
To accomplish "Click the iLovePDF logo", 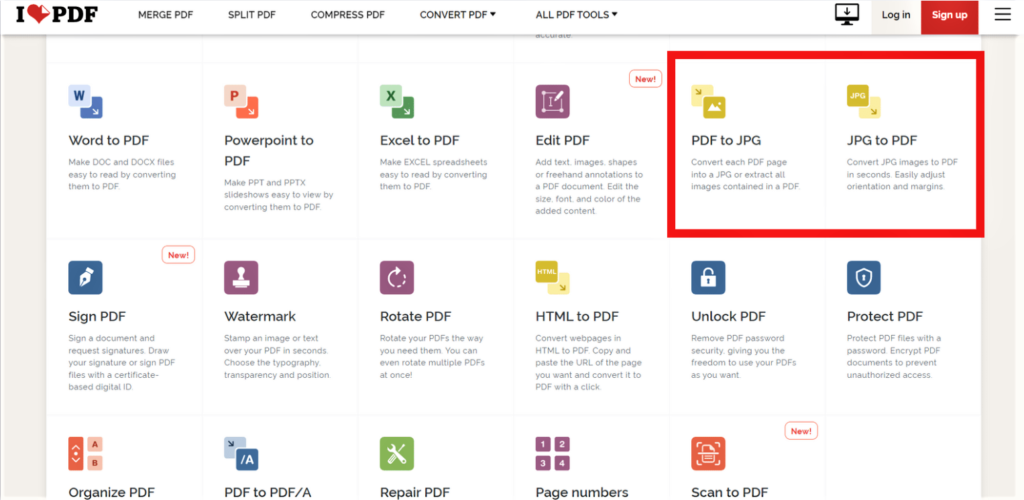I will 59,14.
